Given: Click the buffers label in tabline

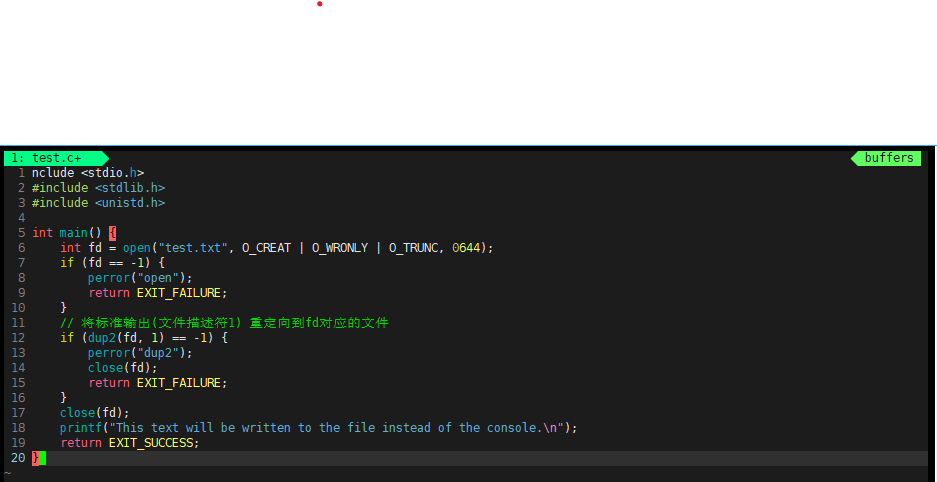Looking at the screenshot, I should [x=889, y=158].
